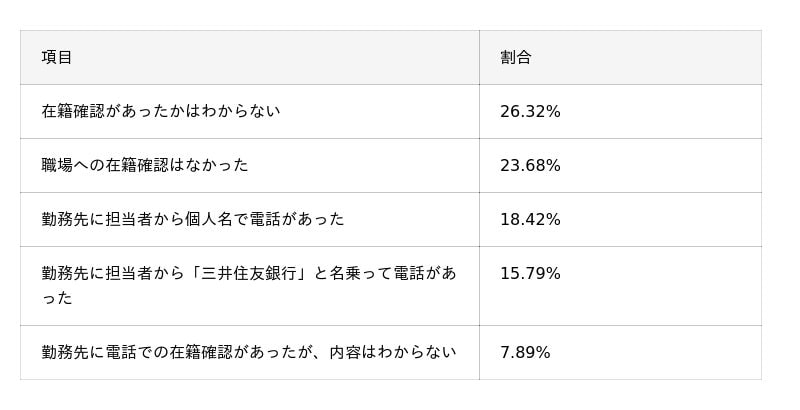
Task: Click the 割合 column header
Action: pos(516,58)
